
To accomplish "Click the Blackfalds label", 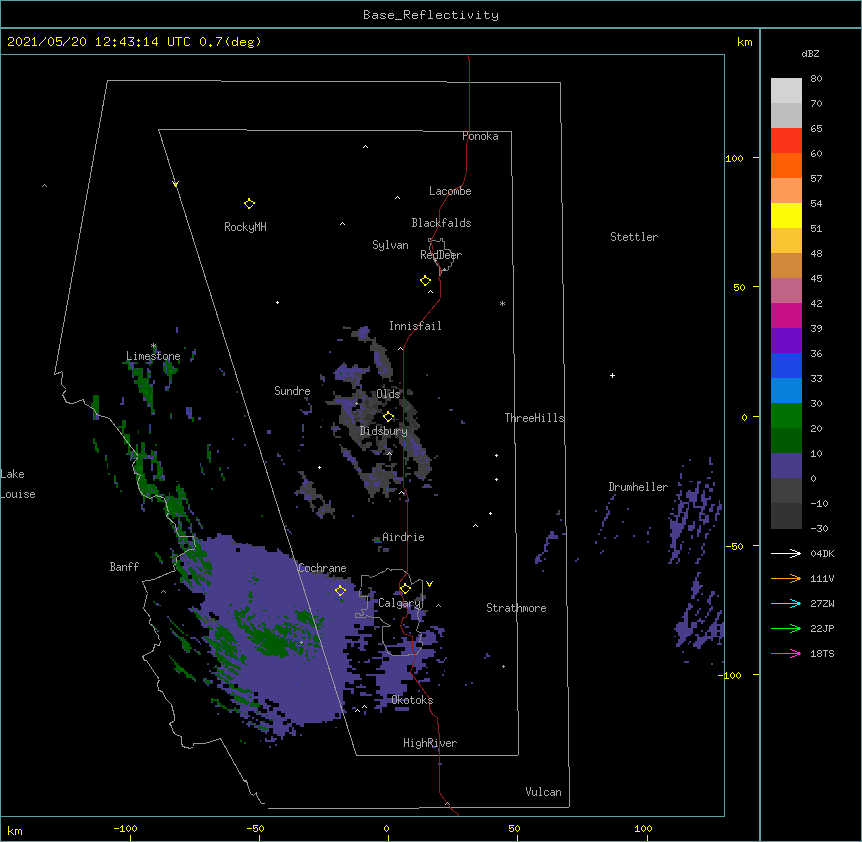I will (x=441, y=223).
